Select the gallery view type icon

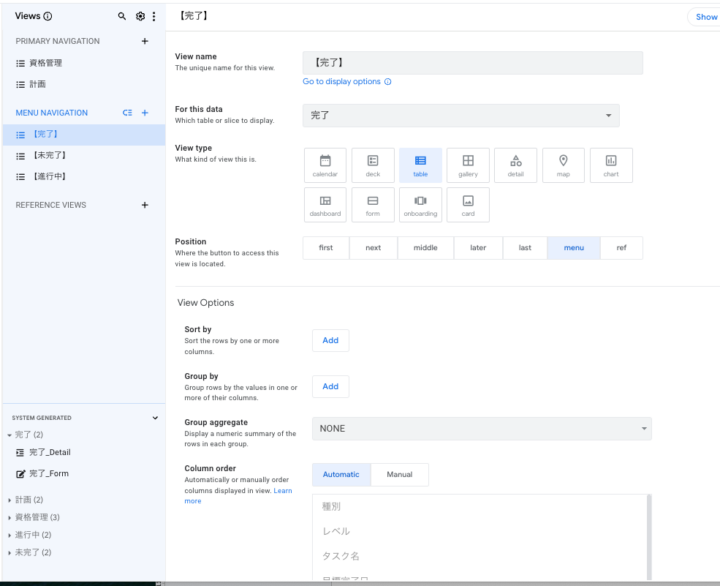468,165
